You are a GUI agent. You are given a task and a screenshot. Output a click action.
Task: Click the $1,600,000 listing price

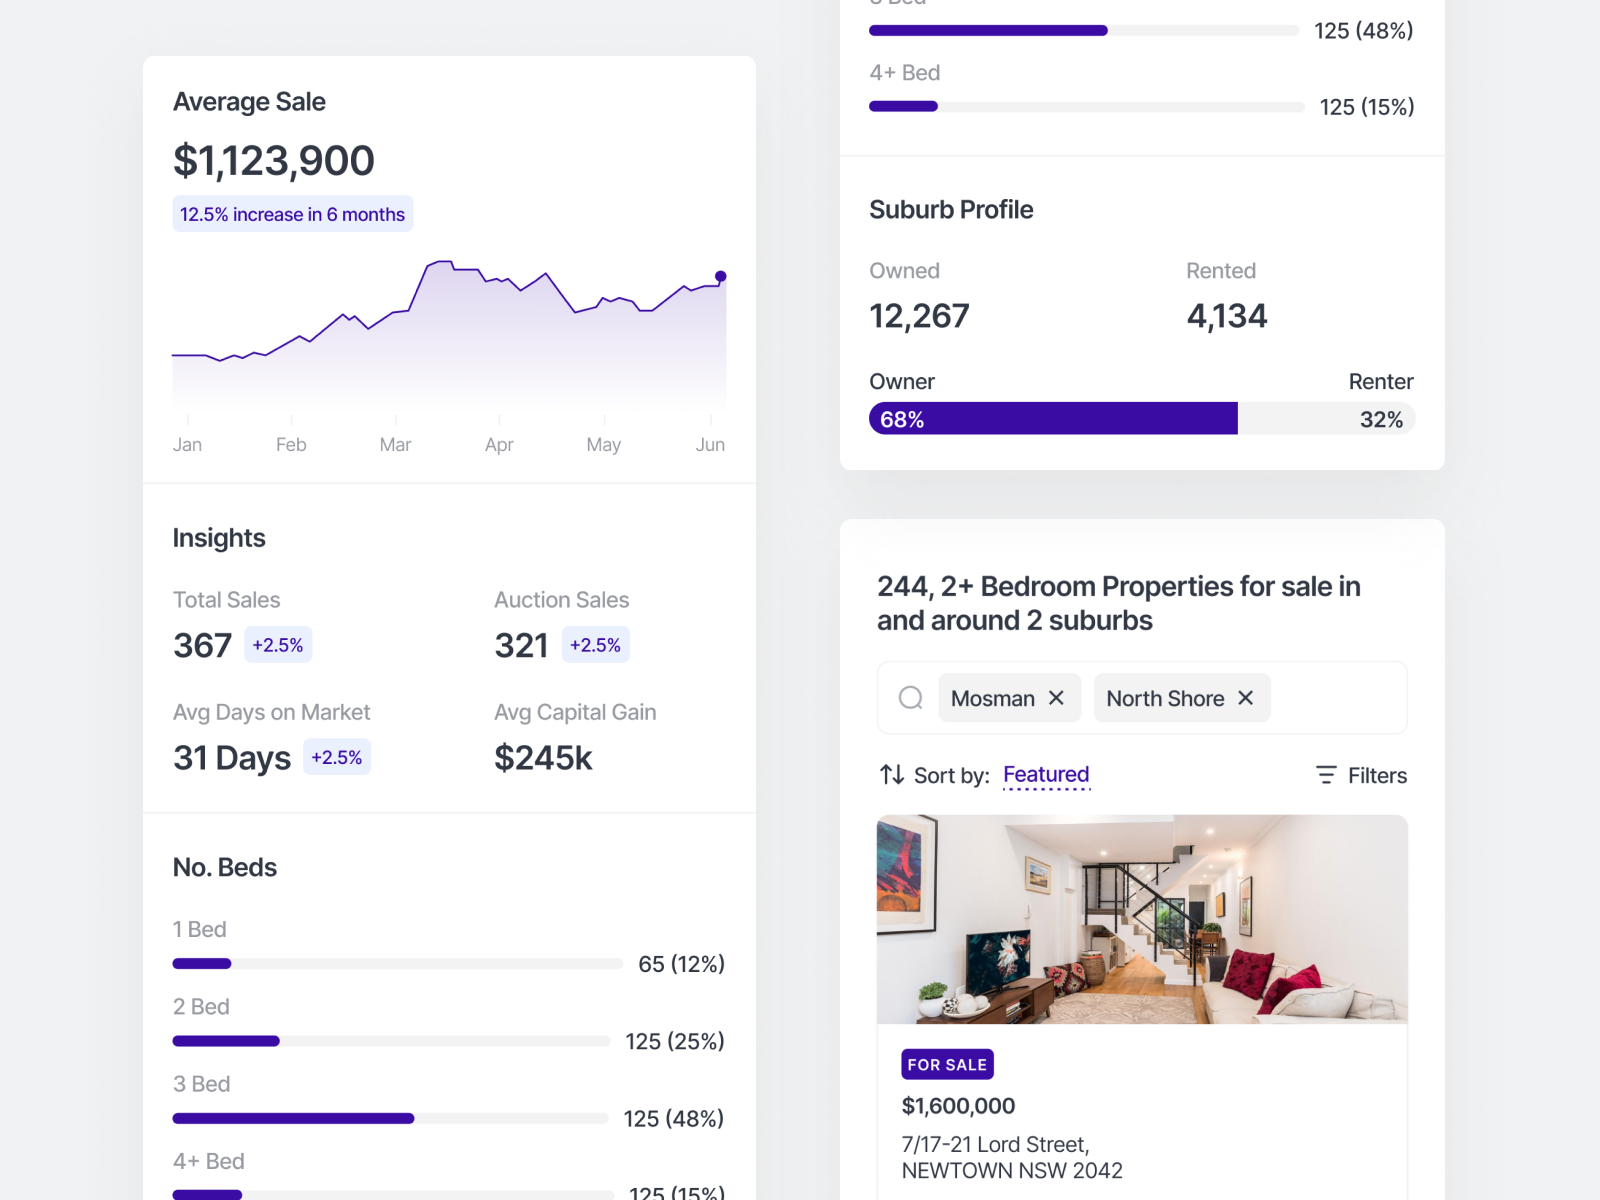[x=958, y=1106]
